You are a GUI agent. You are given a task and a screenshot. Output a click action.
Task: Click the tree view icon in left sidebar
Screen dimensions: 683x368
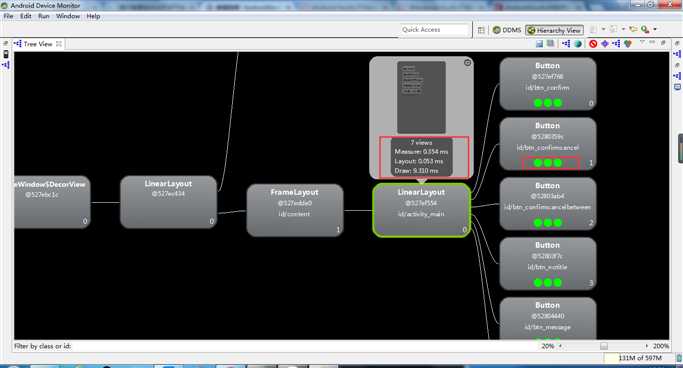(6, 65)
